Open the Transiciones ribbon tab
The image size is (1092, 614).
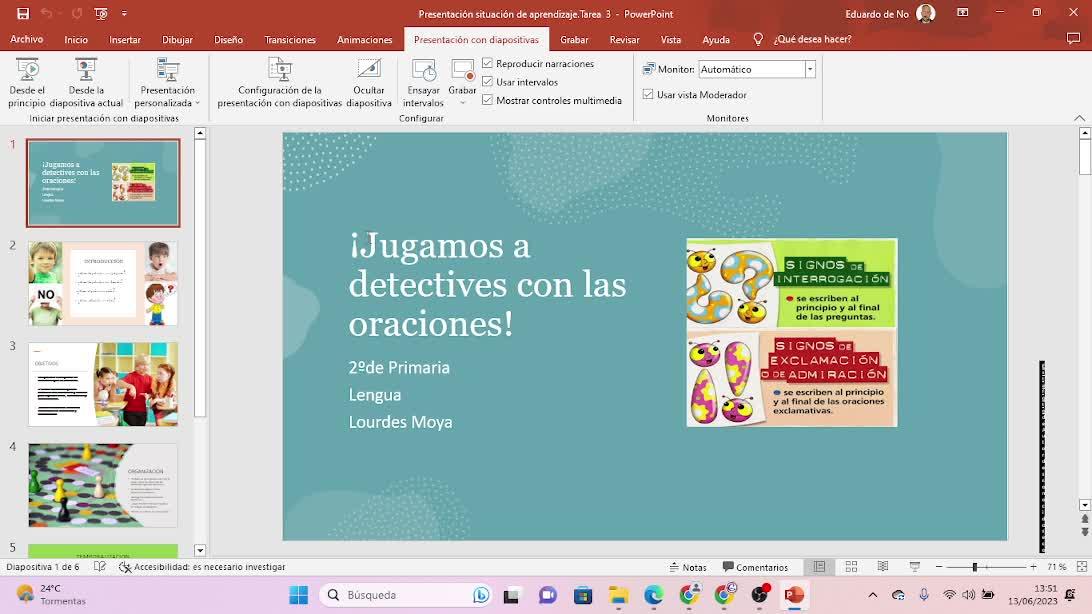(290, 40)
